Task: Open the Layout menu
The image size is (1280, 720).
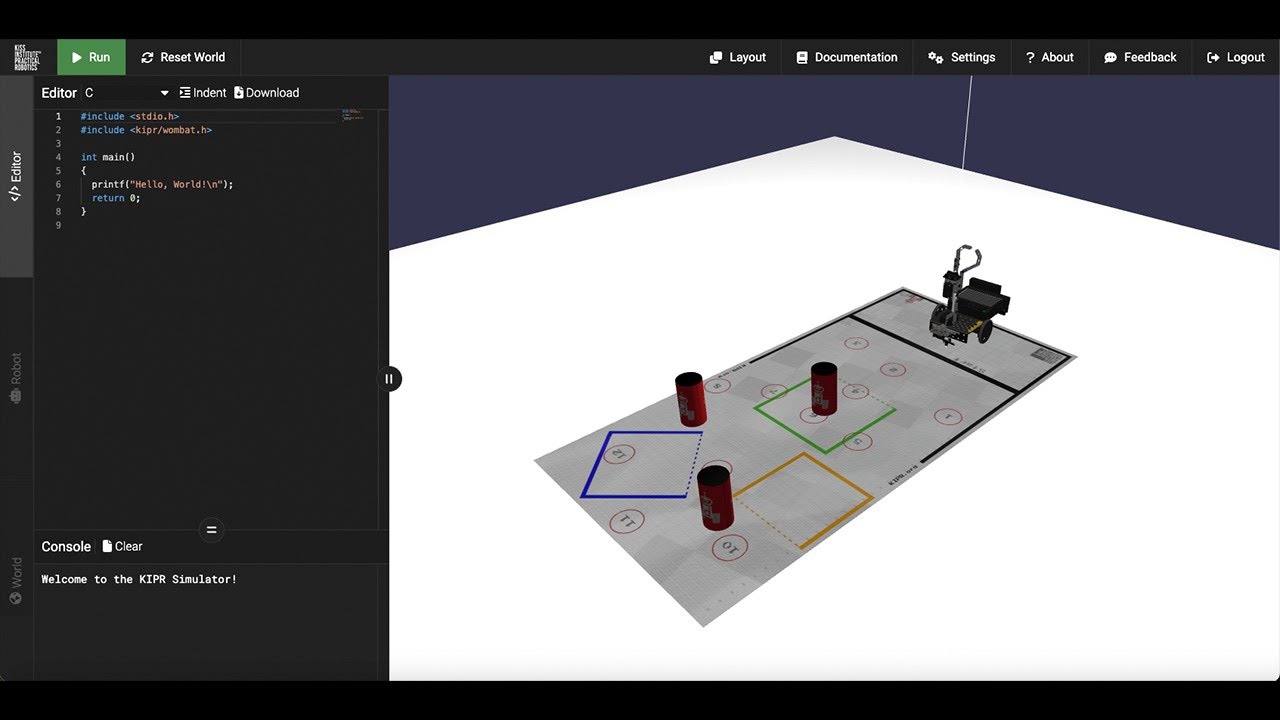Action: [x=737, y=57]
